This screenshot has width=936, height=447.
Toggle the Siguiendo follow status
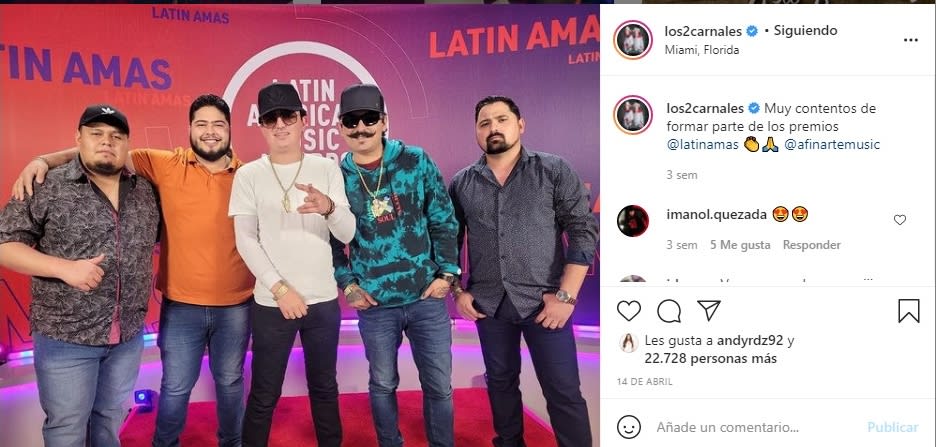(x=805, y=30)
